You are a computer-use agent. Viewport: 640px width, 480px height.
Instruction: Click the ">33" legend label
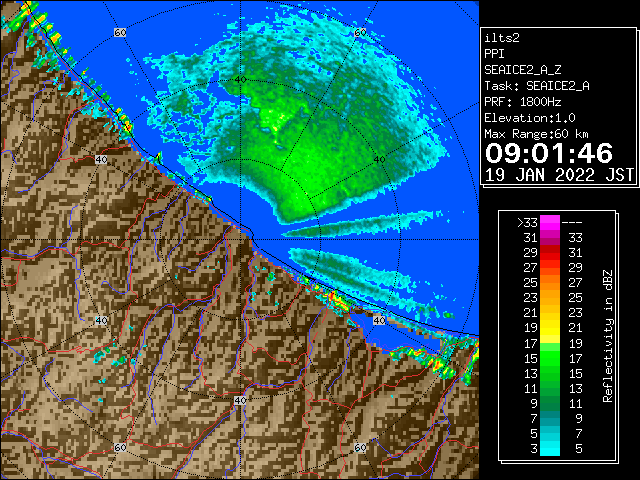coord(527,223)
